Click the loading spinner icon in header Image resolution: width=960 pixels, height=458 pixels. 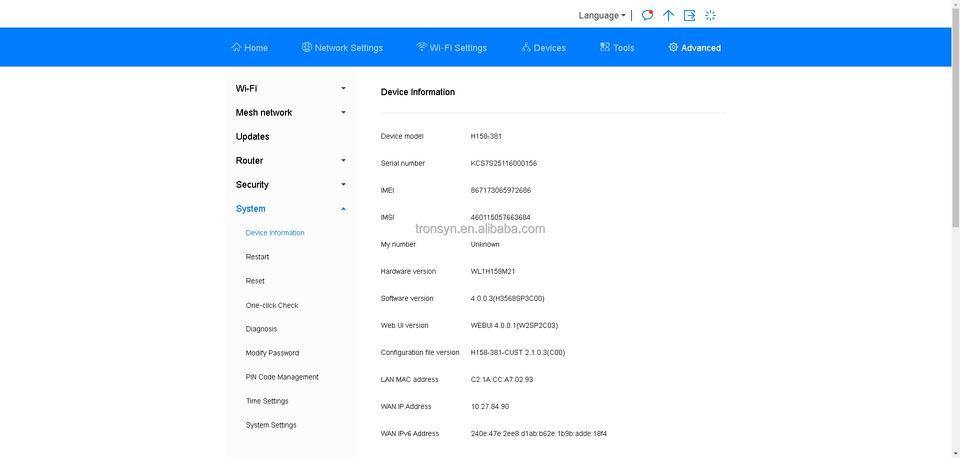pos(711,15)
